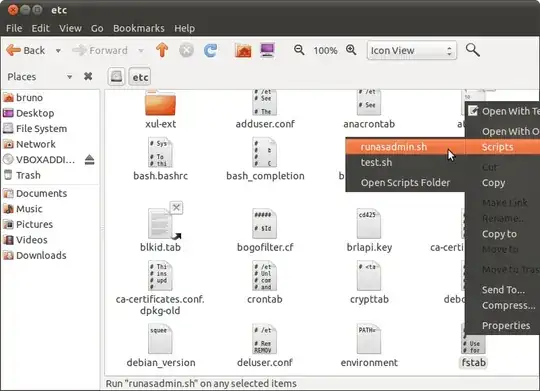Choose Open Scripts Folder
This screenshot has width=540, height=391.
click(x=405, y=183)
